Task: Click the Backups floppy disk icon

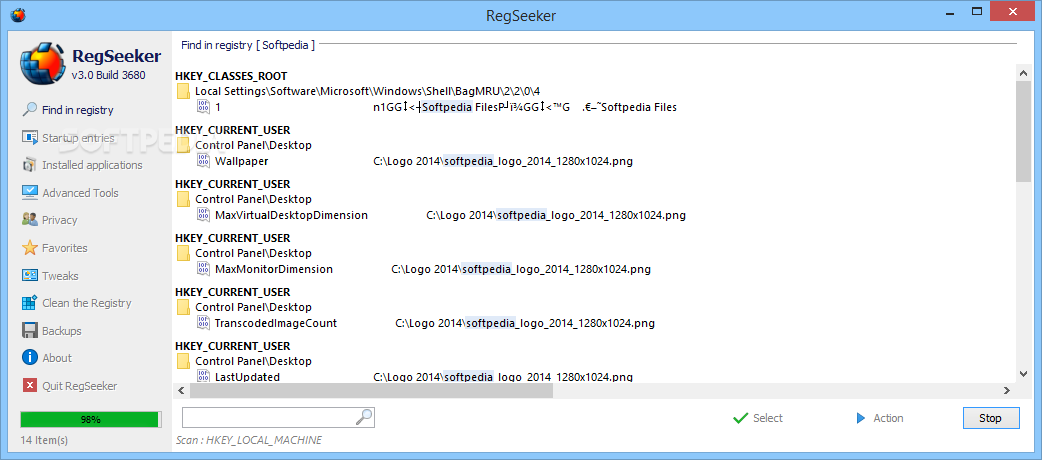Action: pos(29,330)
